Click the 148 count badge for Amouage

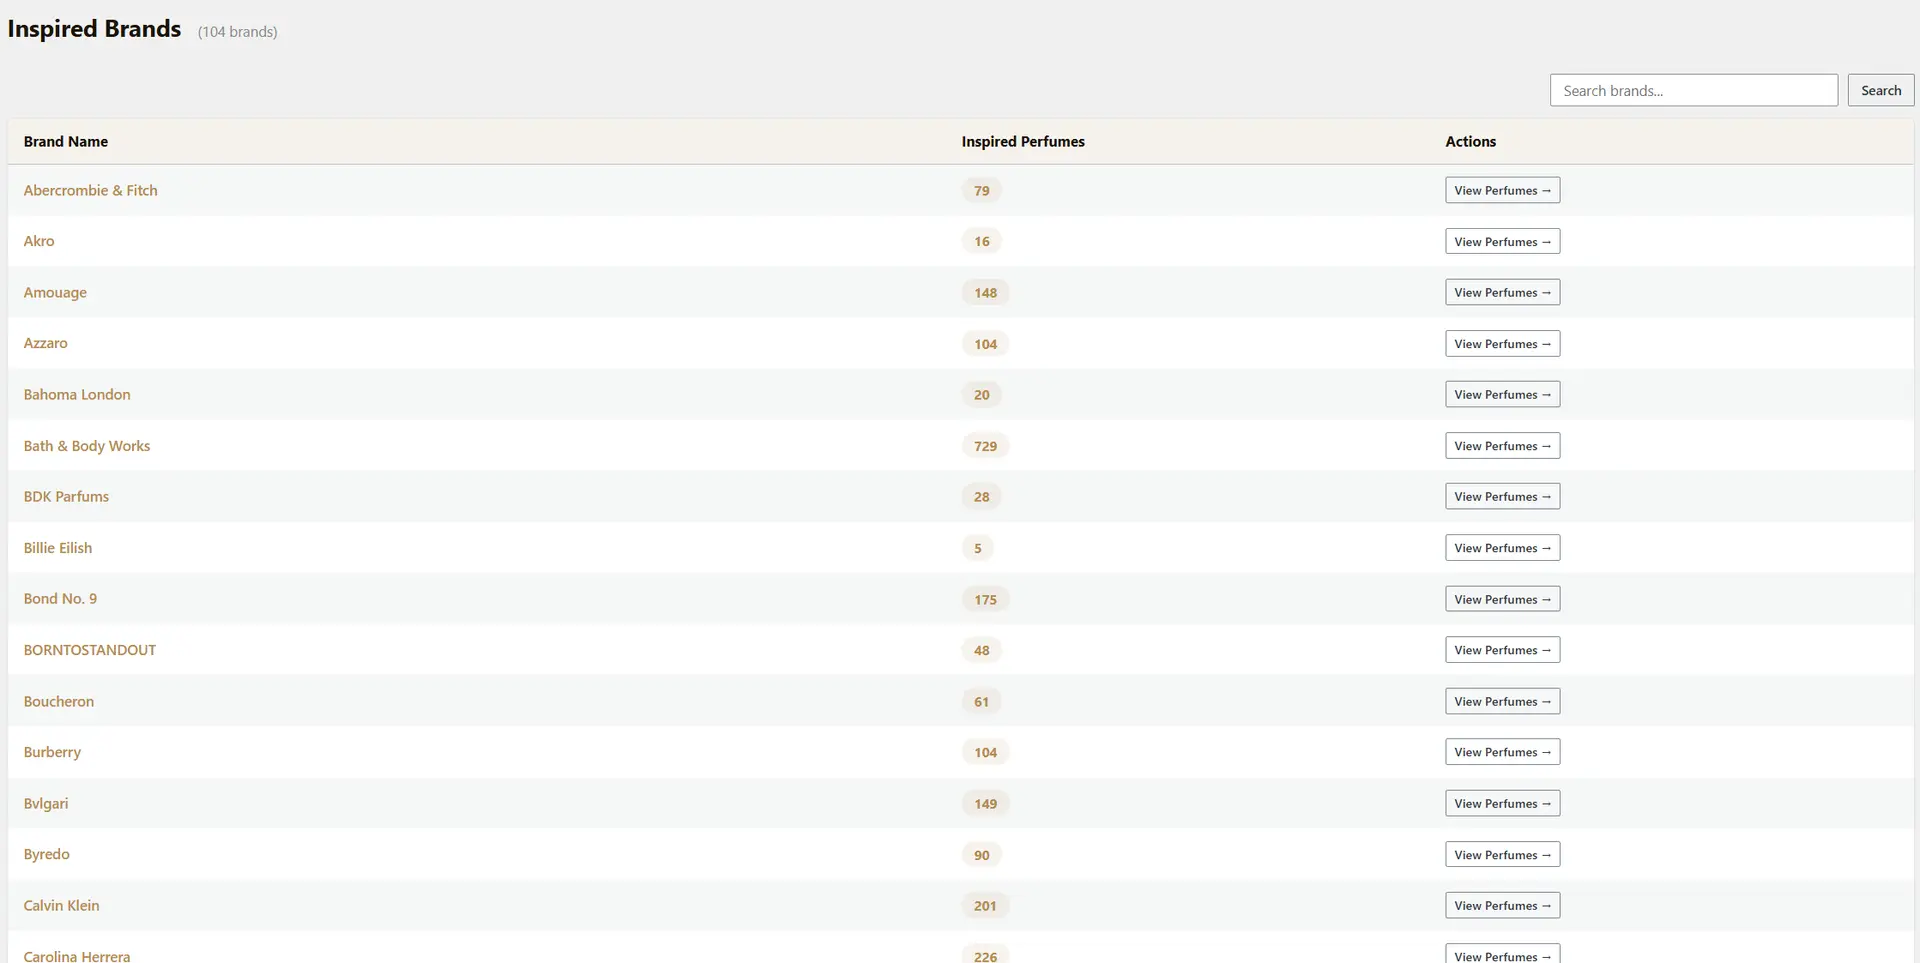click(x=985, y=292)
